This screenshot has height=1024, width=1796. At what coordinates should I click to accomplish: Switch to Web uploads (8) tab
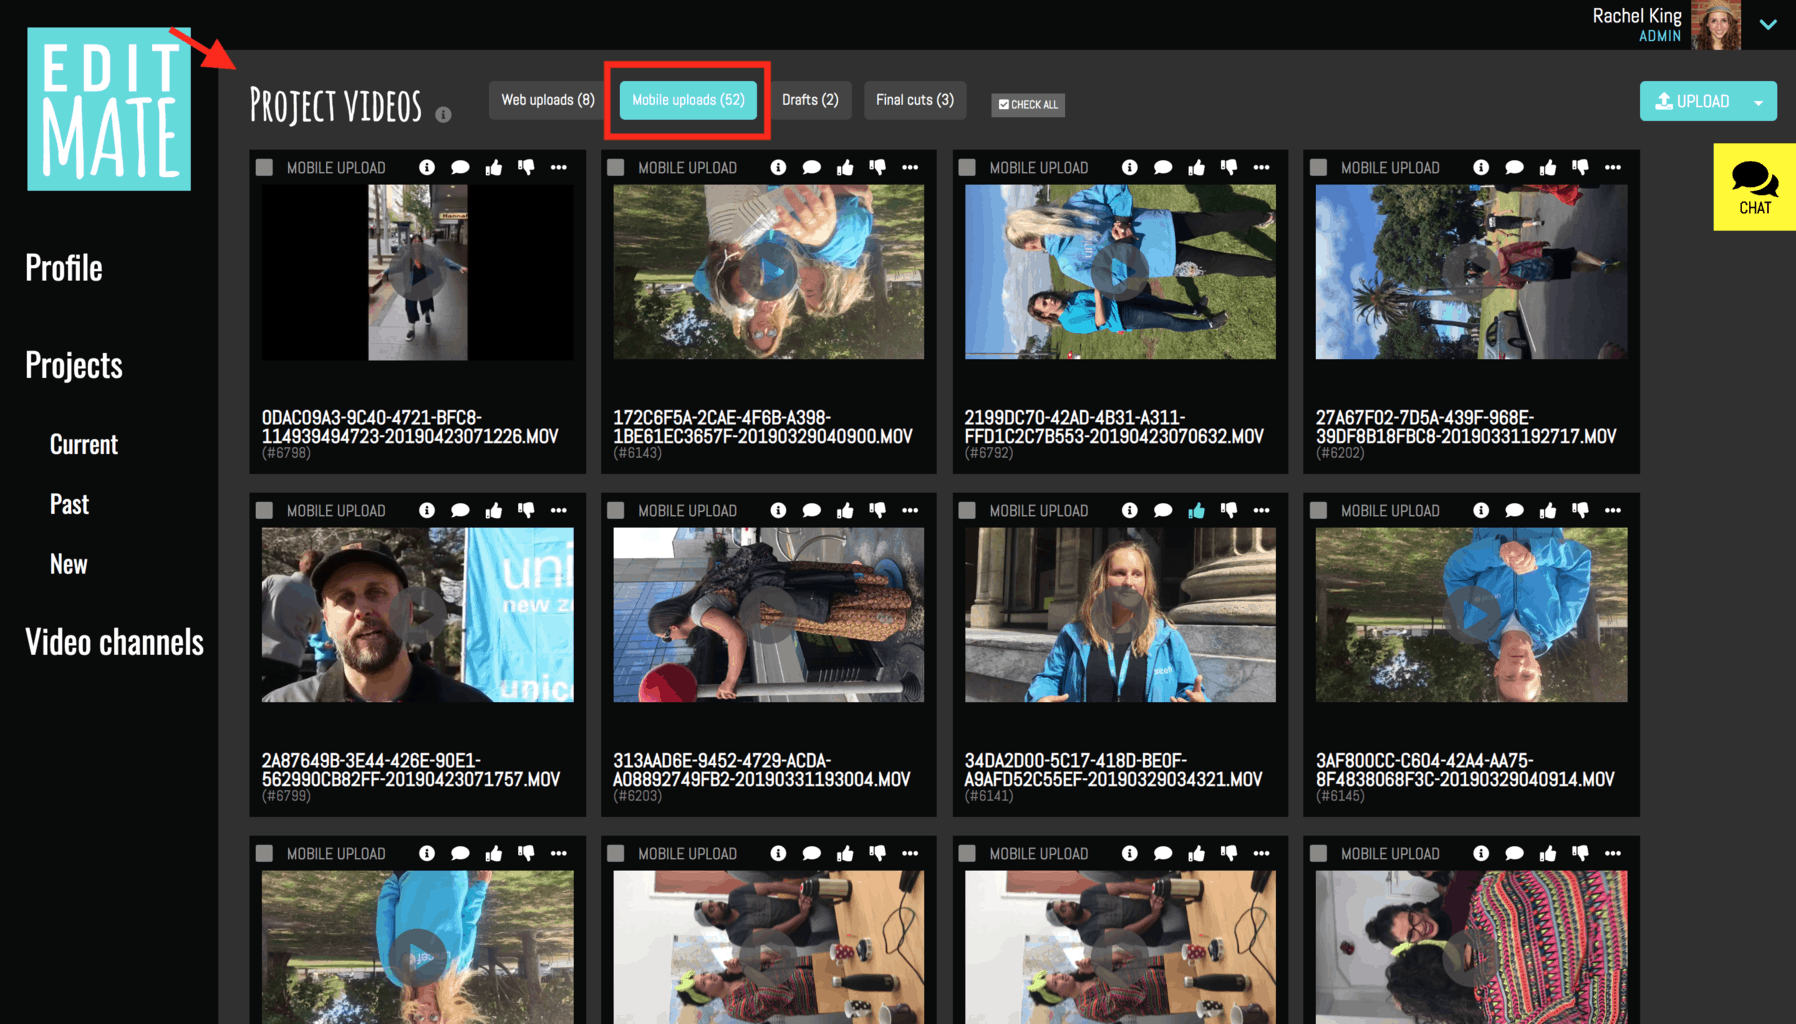pos(547,100)
